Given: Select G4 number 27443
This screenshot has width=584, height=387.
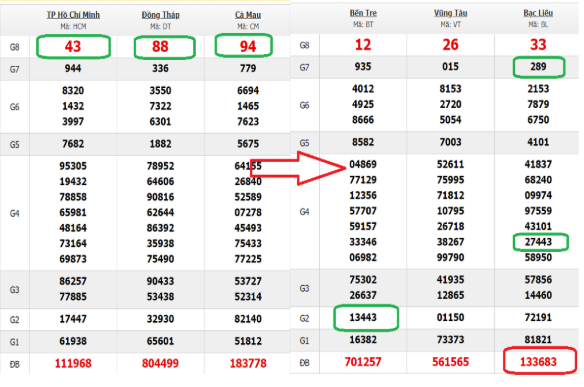Looking at the screenshot, I should click(x=538, y=242).
